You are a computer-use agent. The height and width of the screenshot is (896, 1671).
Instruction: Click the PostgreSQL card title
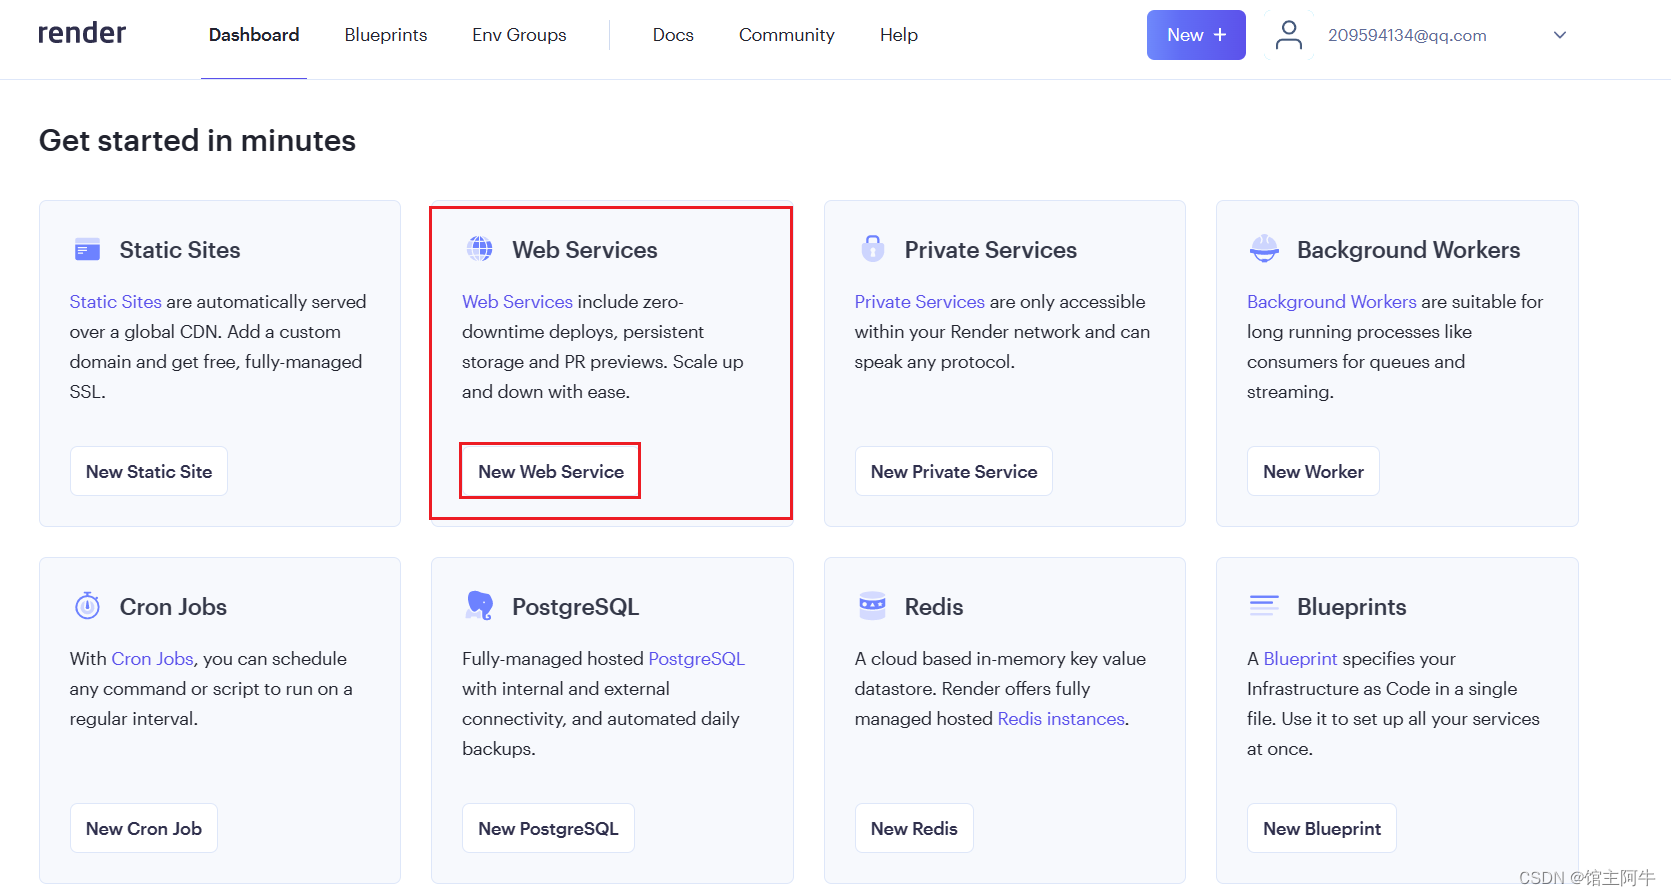coord(576,606)
